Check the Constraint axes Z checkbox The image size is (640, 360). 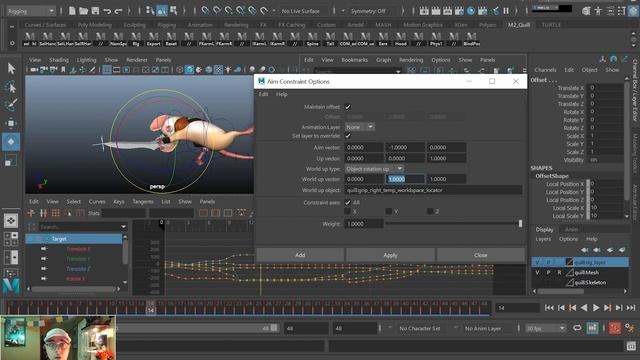[430, 211]
